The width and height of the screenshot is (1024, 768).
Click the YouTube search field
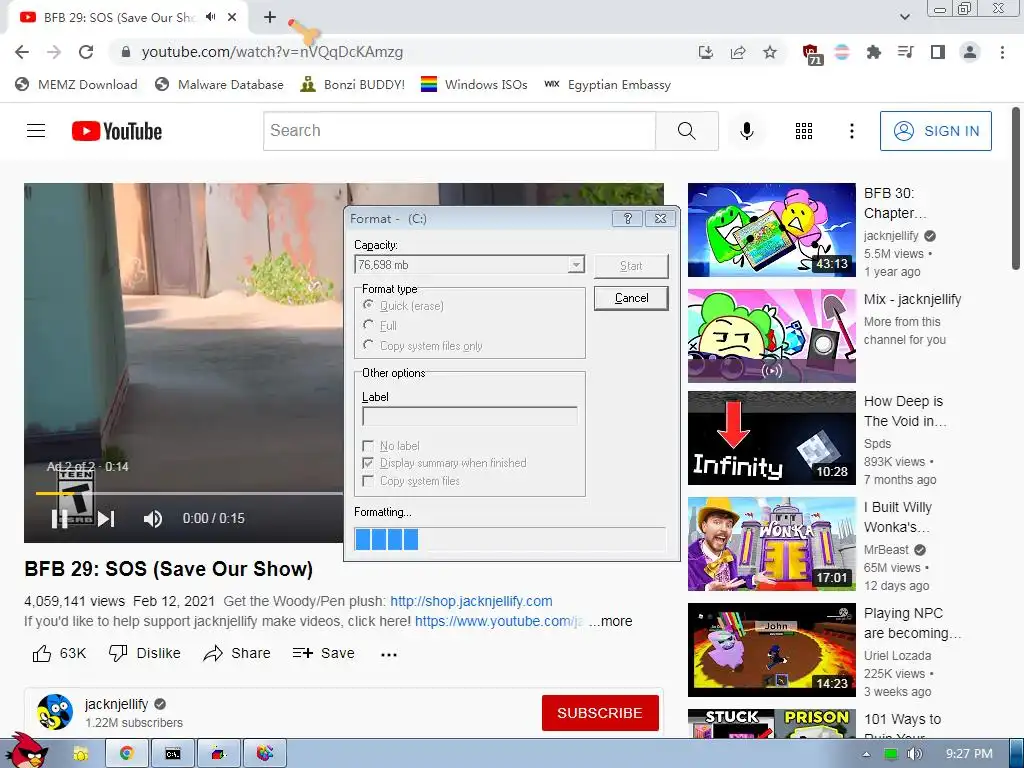point(460,131)
